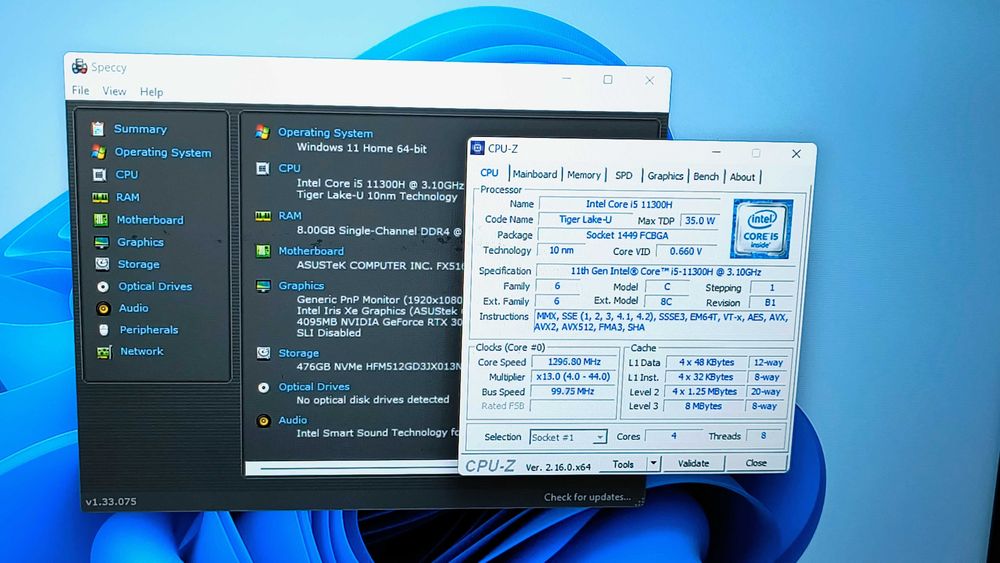
Task: Click the Close button in CPU-Z
Action: [756, 463]
